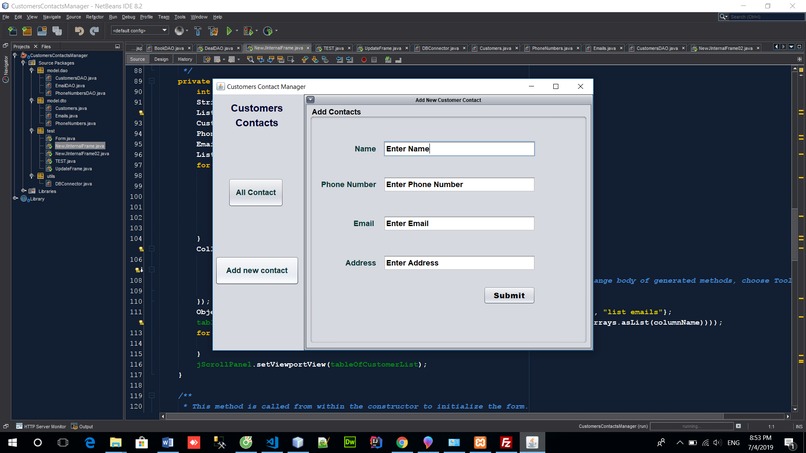
Task: Click the Address input field
Action: click(x=459, y=263)
